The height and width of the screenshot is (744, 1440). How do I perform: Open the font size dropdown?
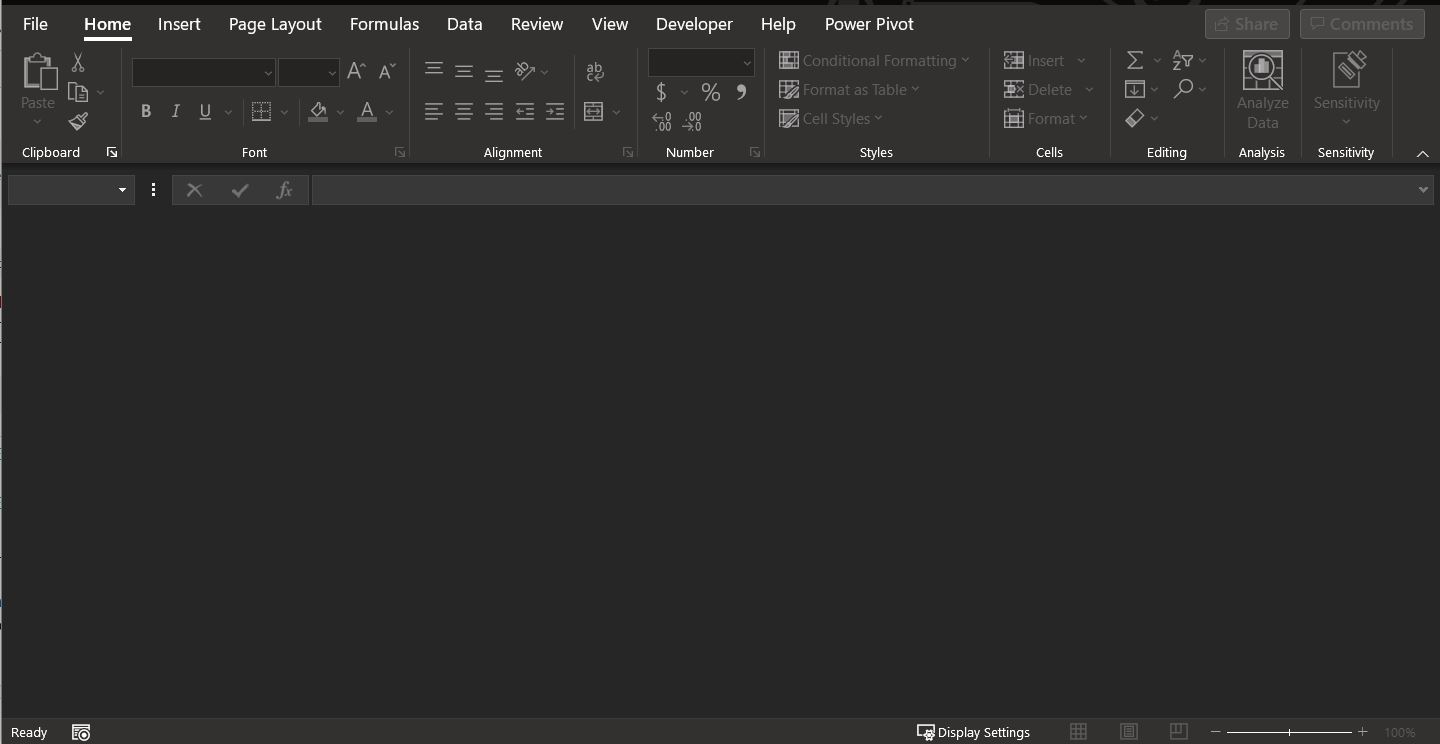[x=332, y=73]
